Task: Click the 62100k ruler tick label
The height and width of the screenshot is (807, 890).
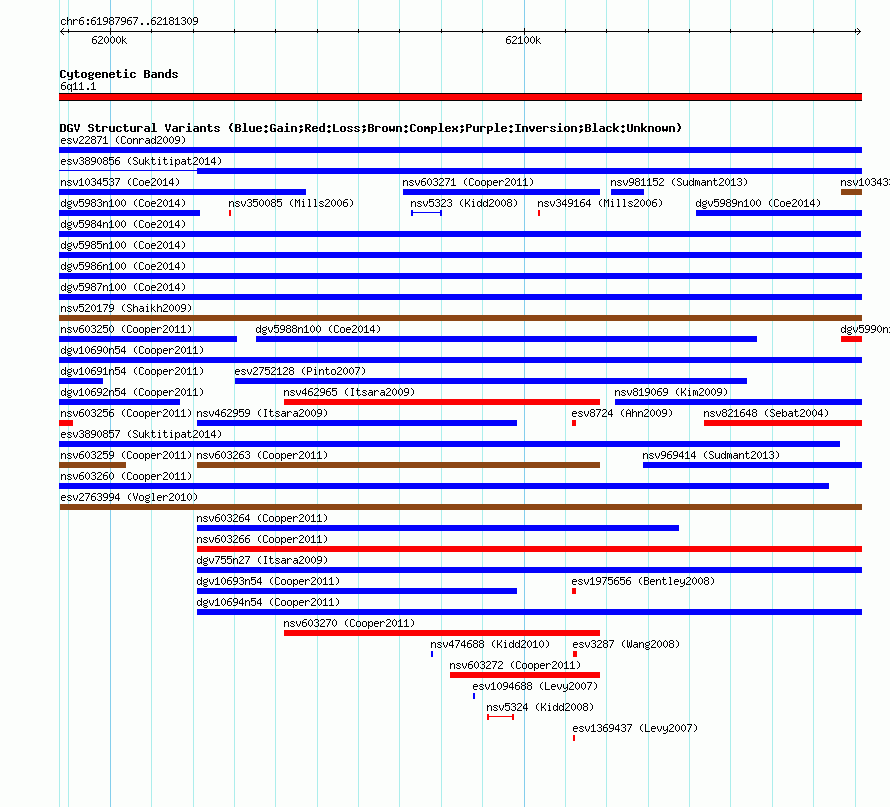Action: [523, 41]
